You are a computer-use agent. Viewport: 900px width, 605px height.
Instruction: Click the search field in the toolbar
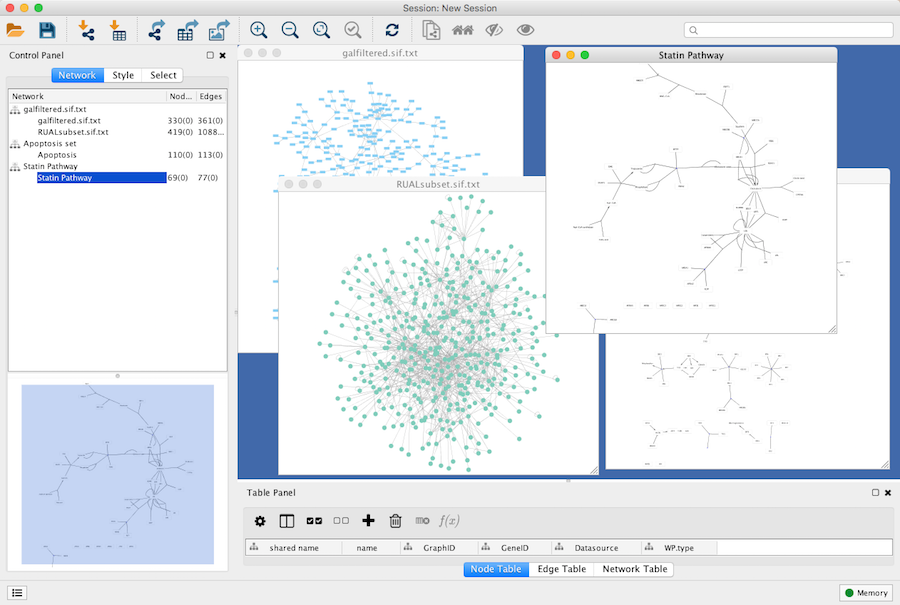click(x=790, y=31)
